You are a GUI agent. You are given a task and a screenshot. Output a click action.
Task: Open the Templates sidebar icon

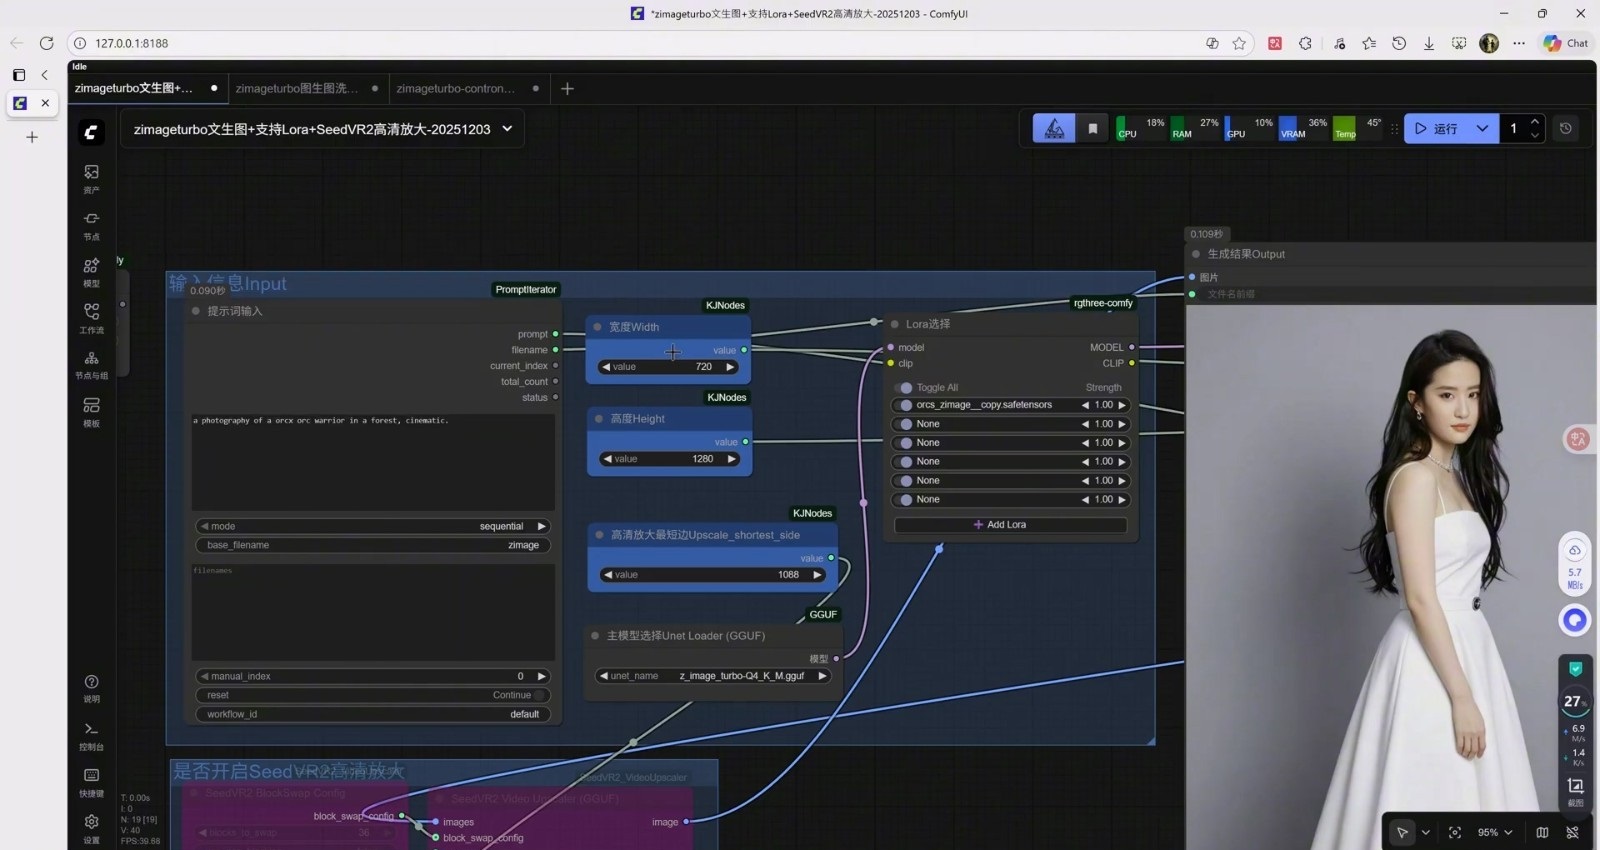point(91,410)
